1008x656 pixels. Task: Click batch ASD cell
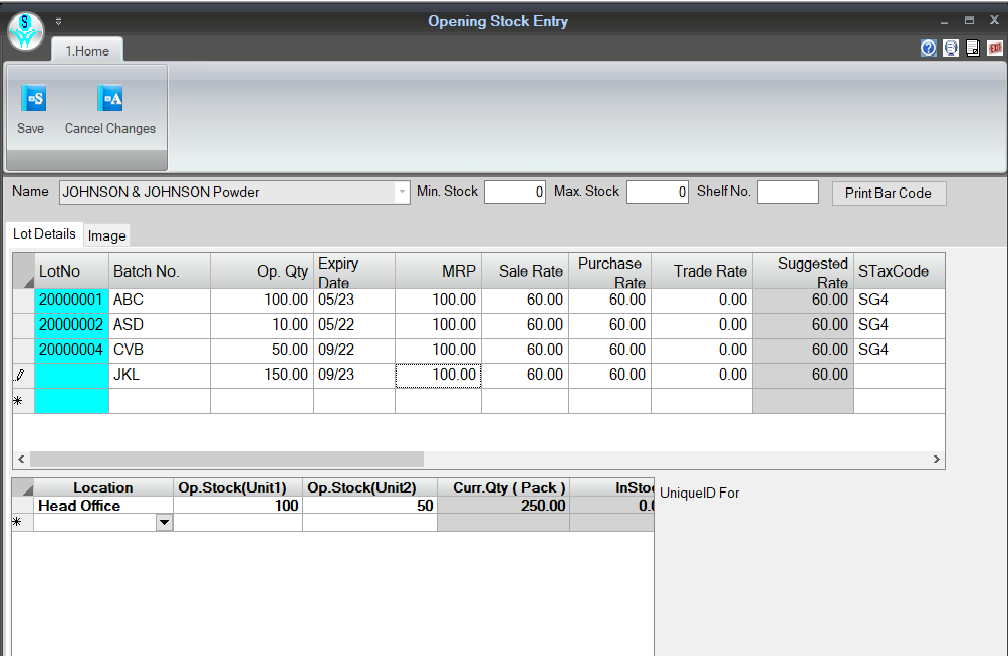(x=159, y=325)
